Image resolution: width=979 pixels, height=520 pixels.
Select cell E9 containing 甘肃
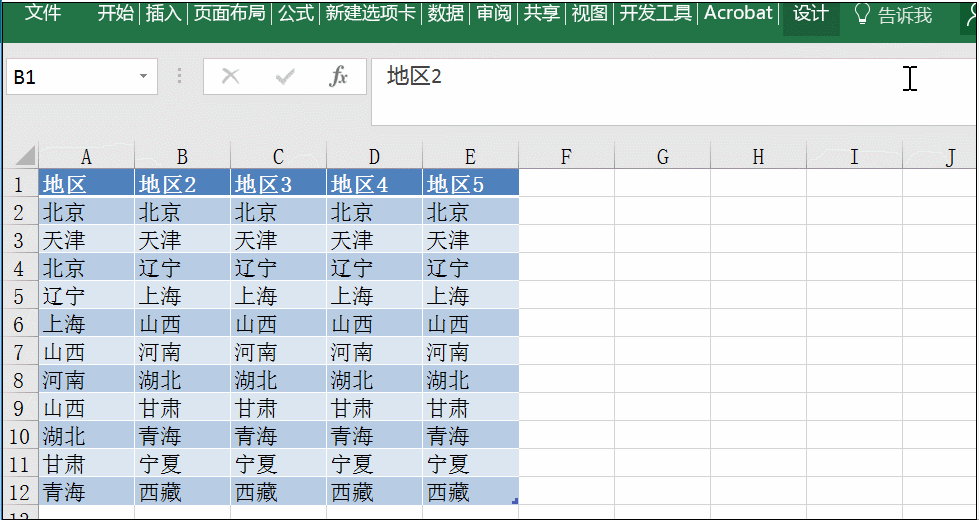[470, 408]
